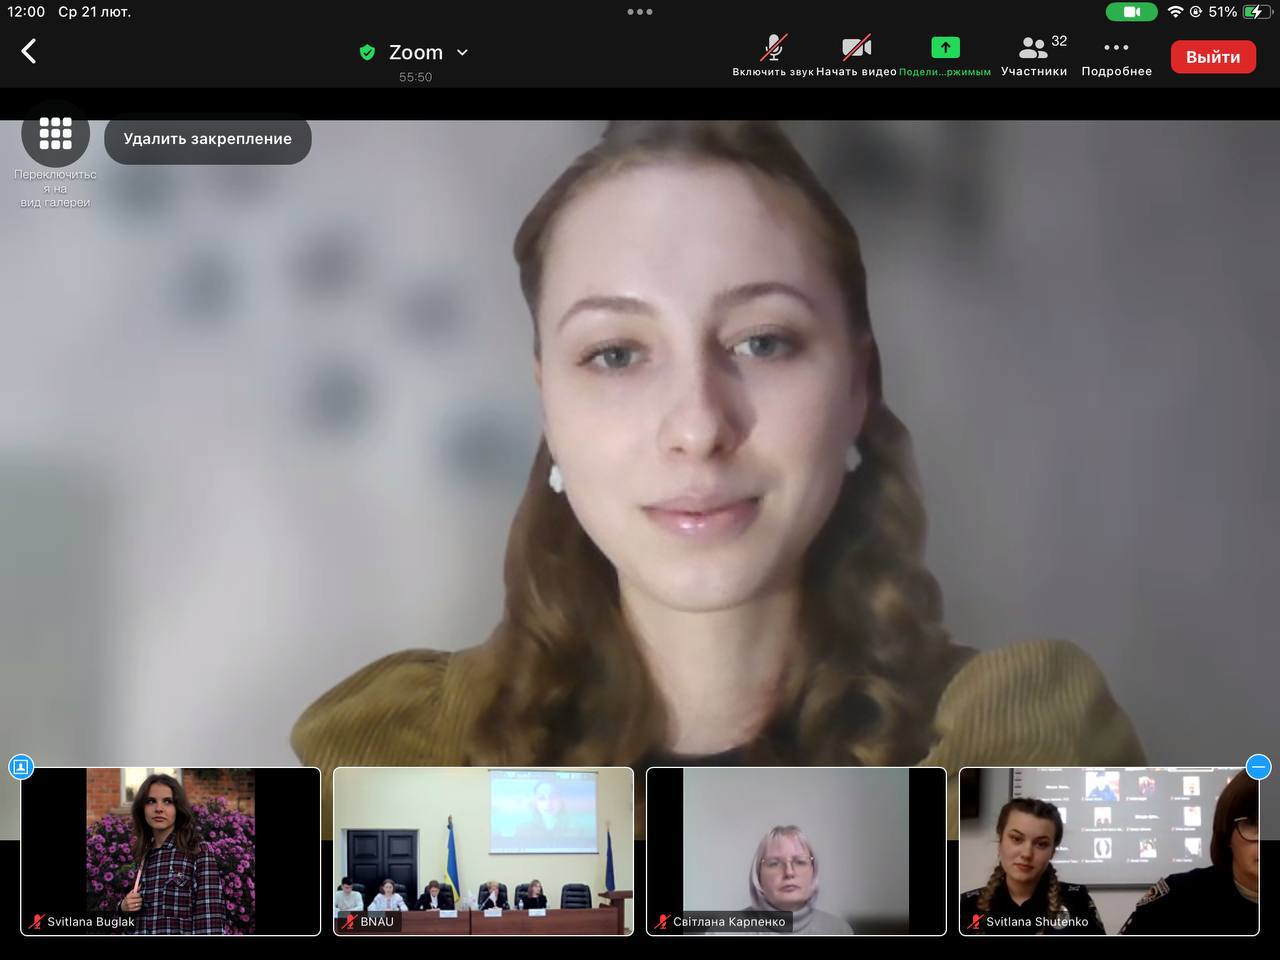Image resolution: width=1280 pixels, height=960 pixels.
Task: Tap the three-dot multitasking indicator at top
Action: [x=640, y=12]
